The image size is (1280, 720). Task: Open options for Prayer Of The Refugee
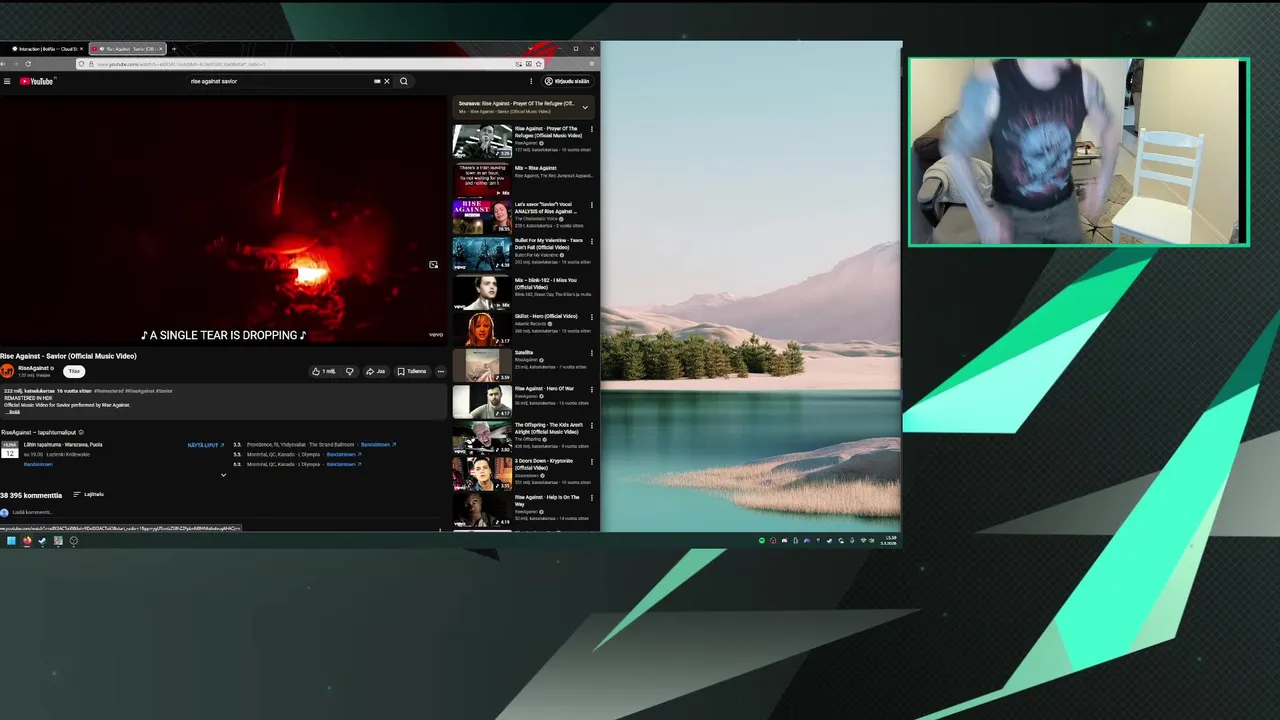click(591, 129)
